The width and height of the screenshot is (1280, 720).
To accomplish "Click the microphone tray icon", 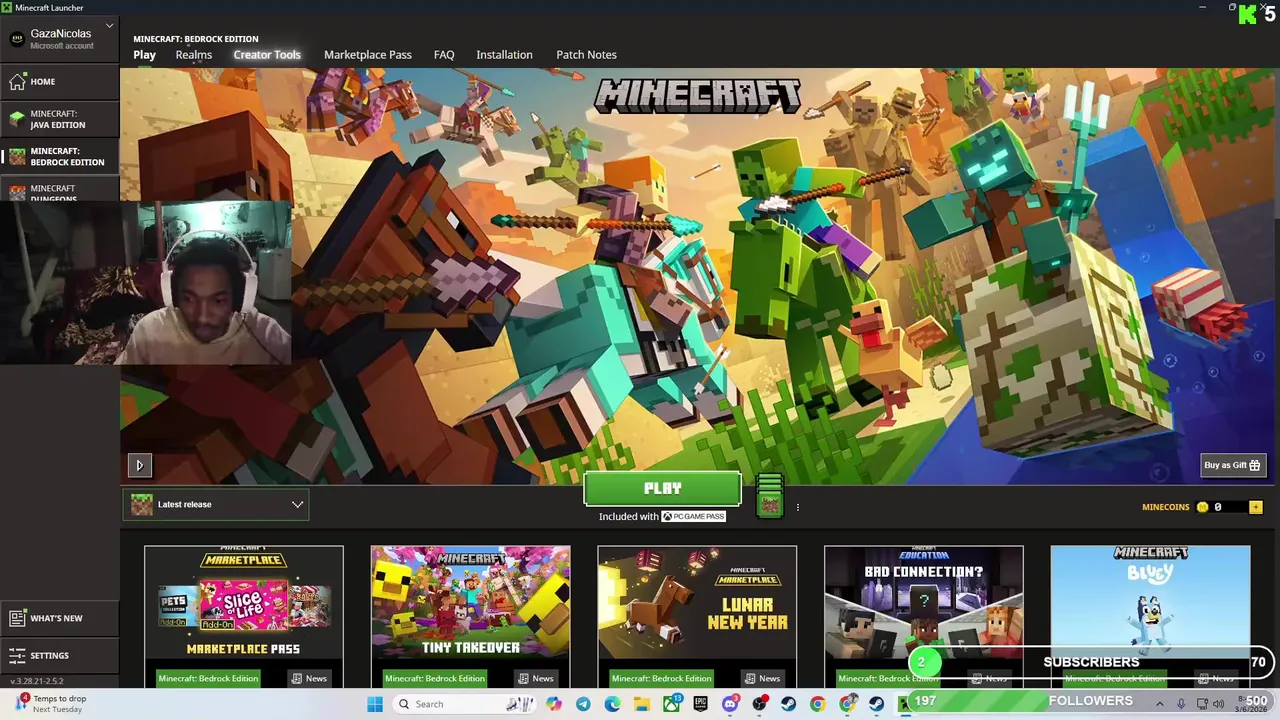I will (x=1181, y=704).
